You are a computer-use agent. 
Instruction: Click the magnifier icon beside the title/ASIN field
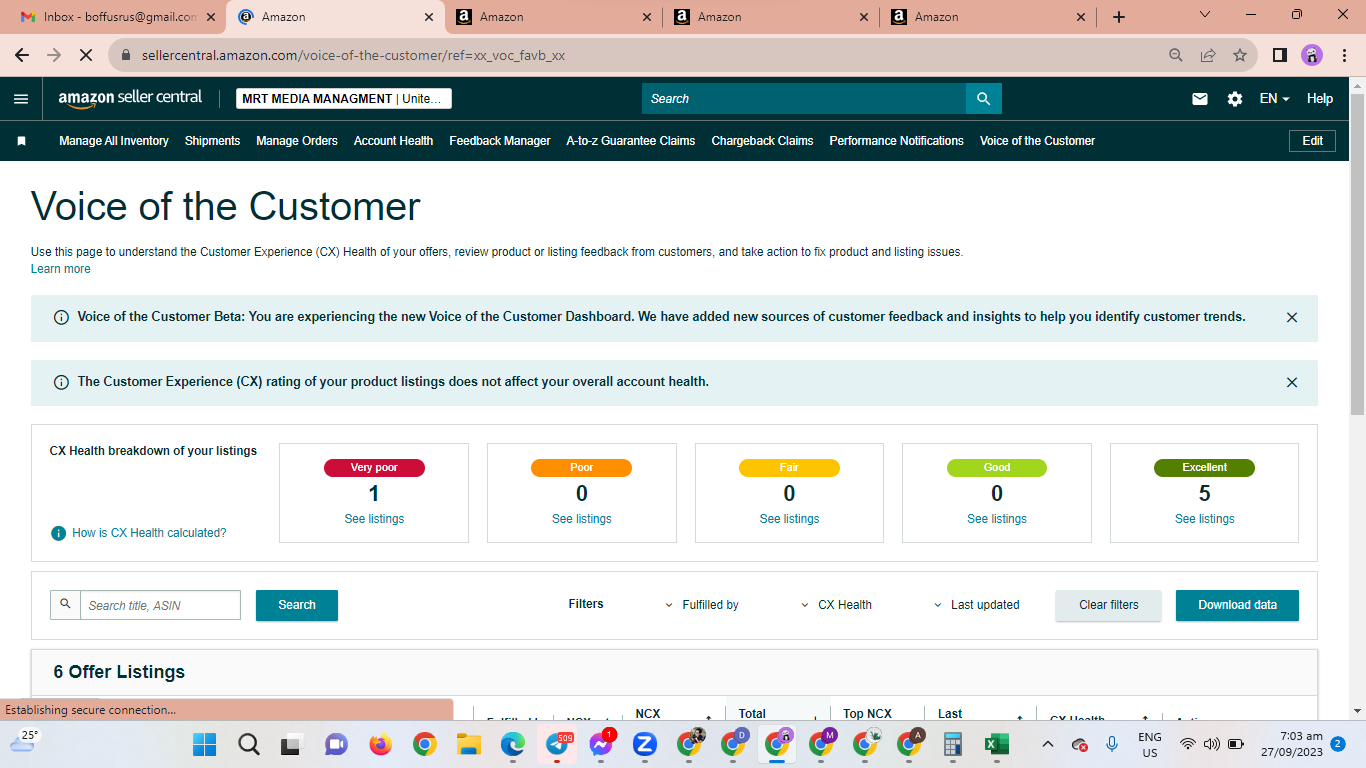[x=66, y=605]
